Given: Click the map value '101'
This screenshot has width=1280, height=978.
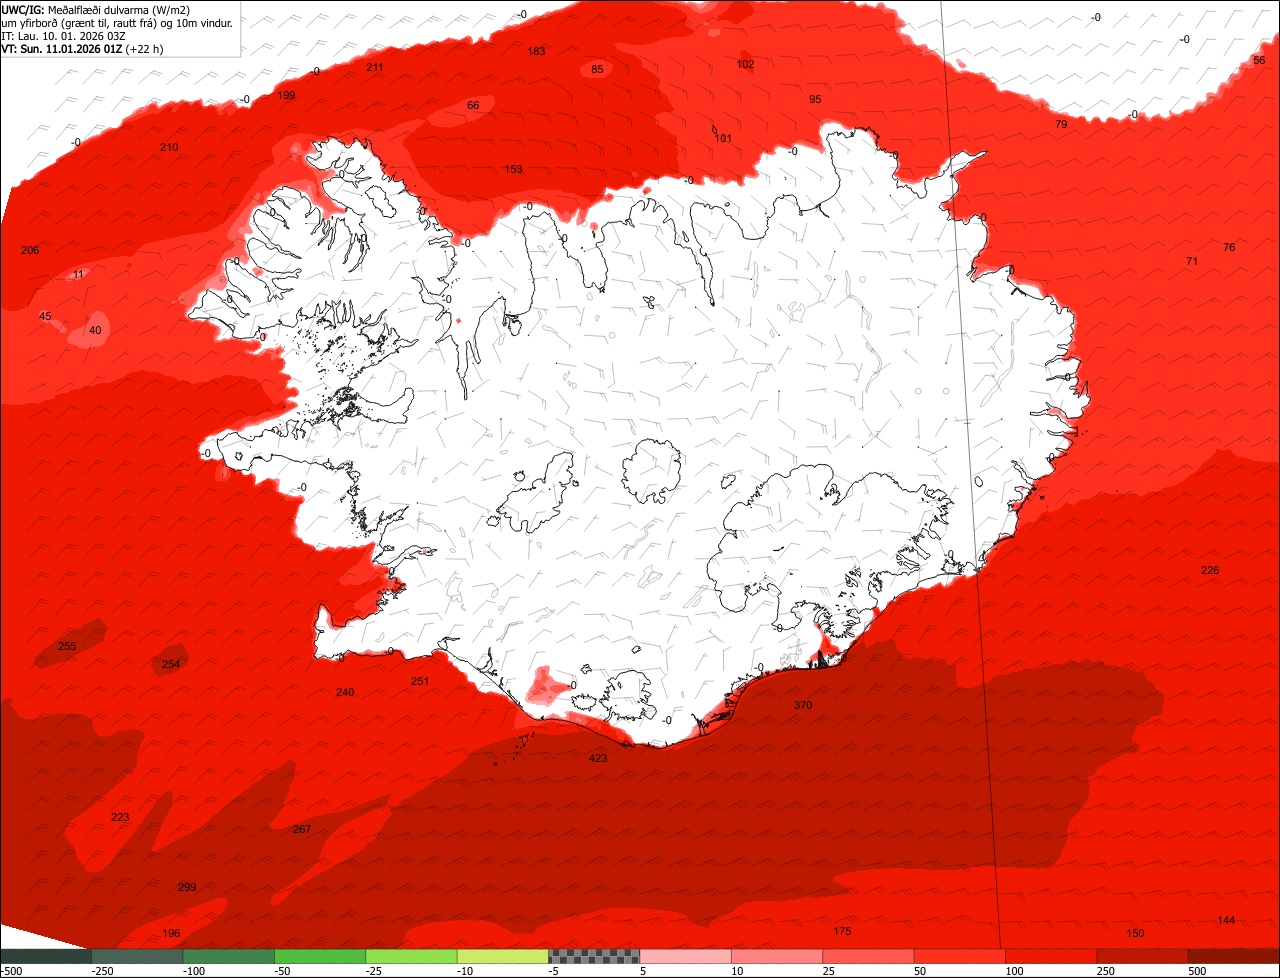Looking at the screenshot, I should click(x=724, y=138).
